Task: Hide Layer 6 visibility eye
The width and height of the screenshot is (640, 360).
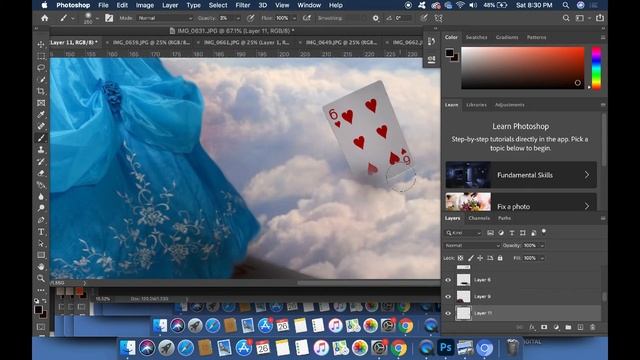Action: point(448,280)
